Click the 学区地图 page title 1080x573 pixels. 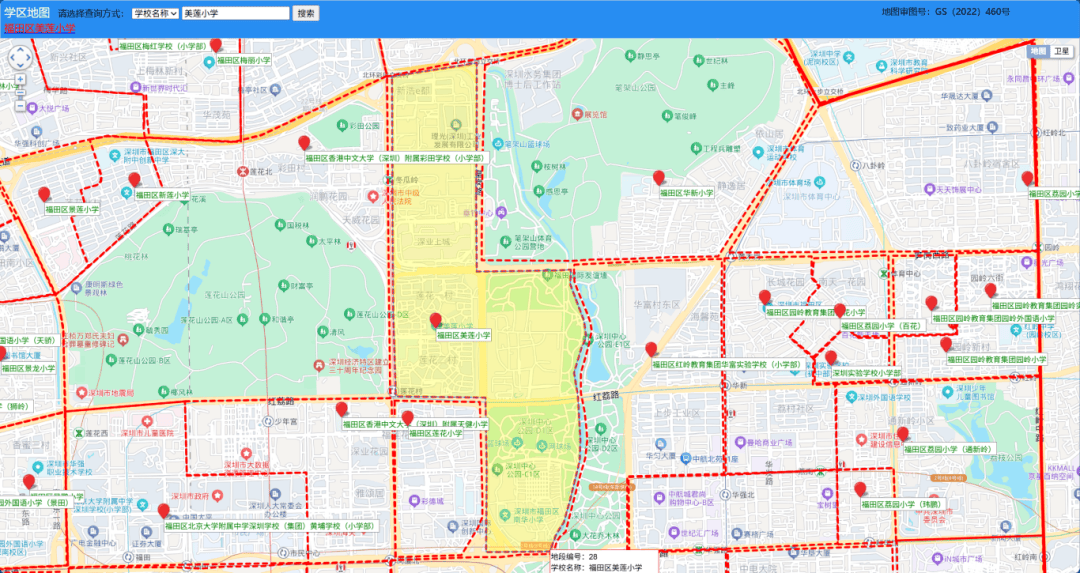pyautogui.click(x=27, y=12)
